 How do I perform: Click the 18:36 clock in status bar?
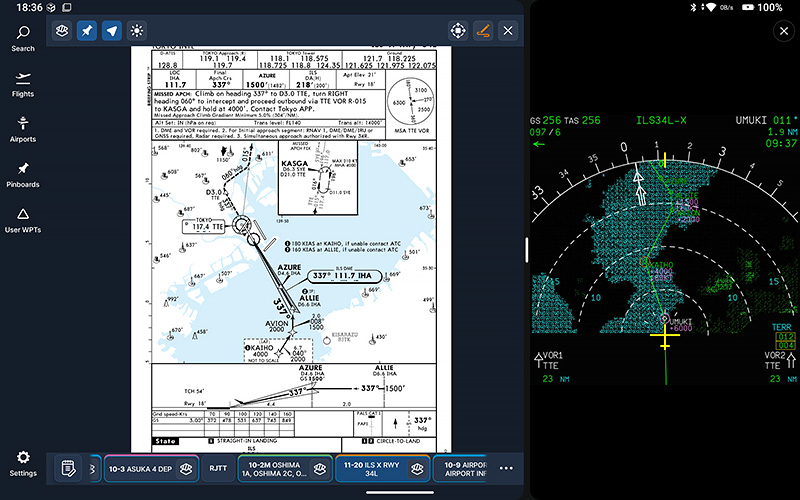(30, 7)
